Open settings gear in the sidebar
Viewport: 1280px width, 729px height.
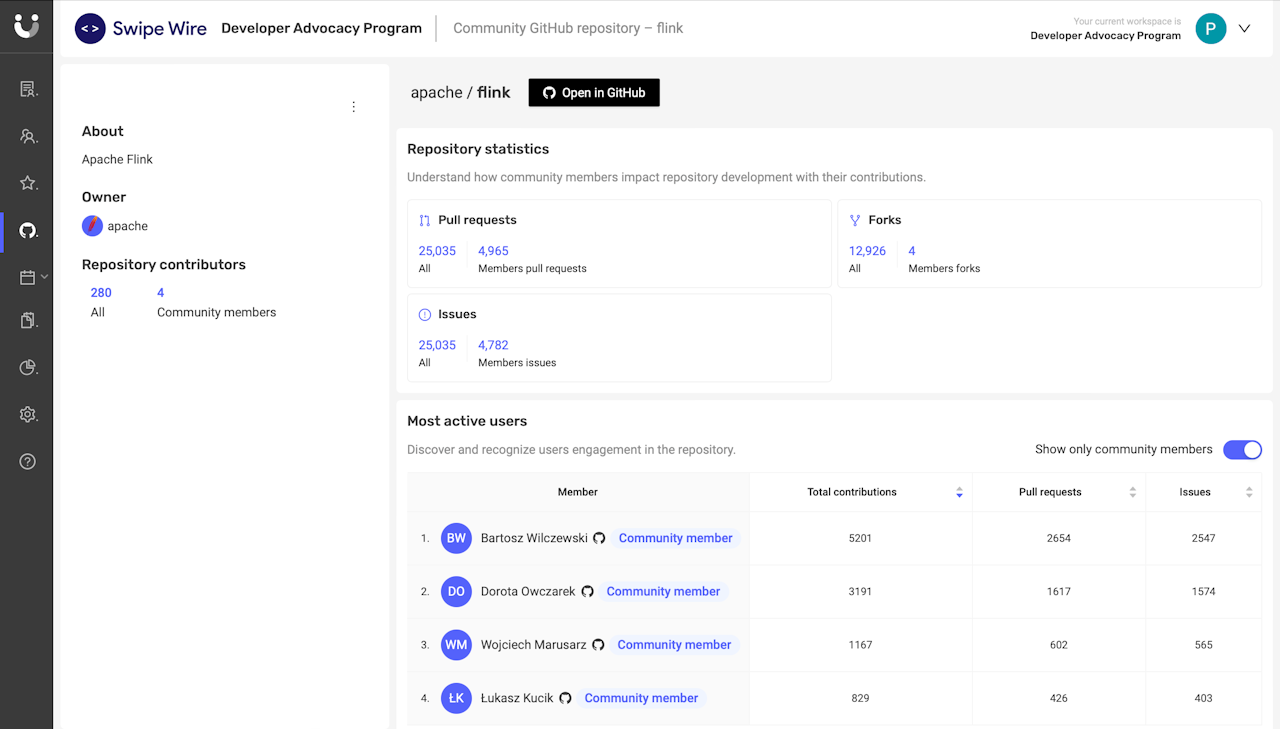point(28,415)
